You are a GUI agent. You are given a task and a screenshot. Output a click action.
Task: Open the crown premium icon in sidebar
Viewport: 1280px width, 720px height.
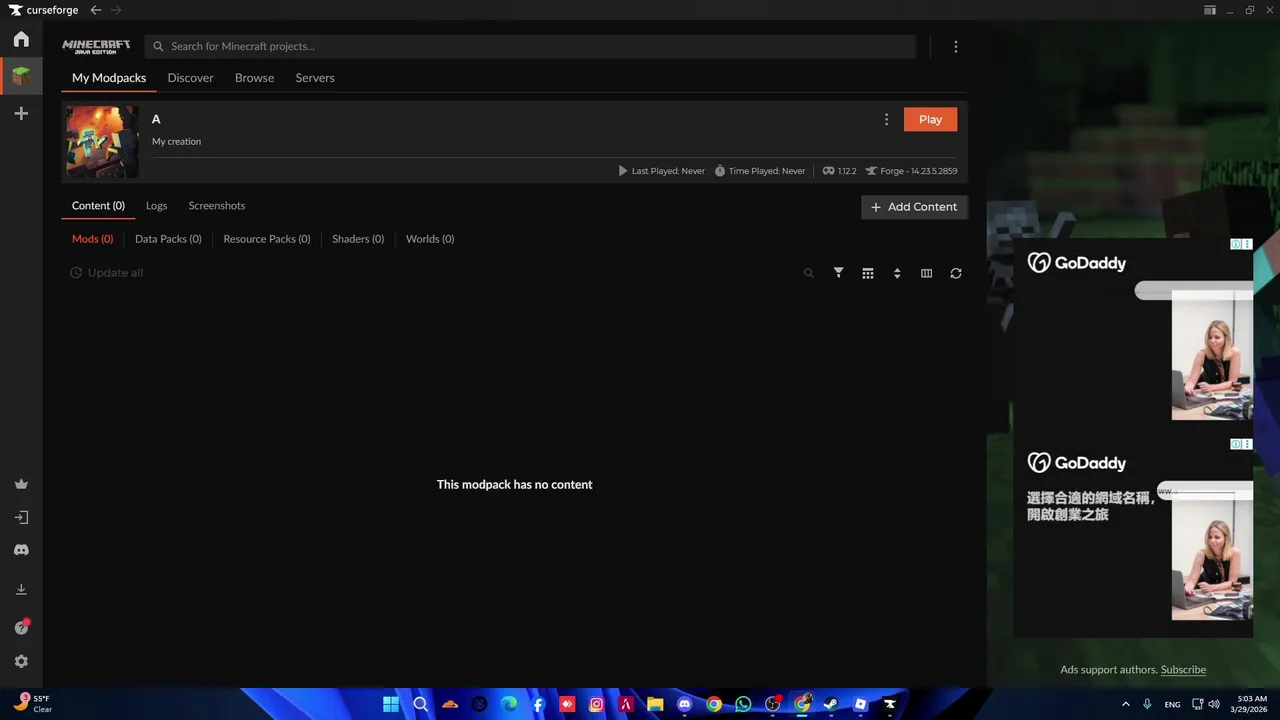[21, 484]
